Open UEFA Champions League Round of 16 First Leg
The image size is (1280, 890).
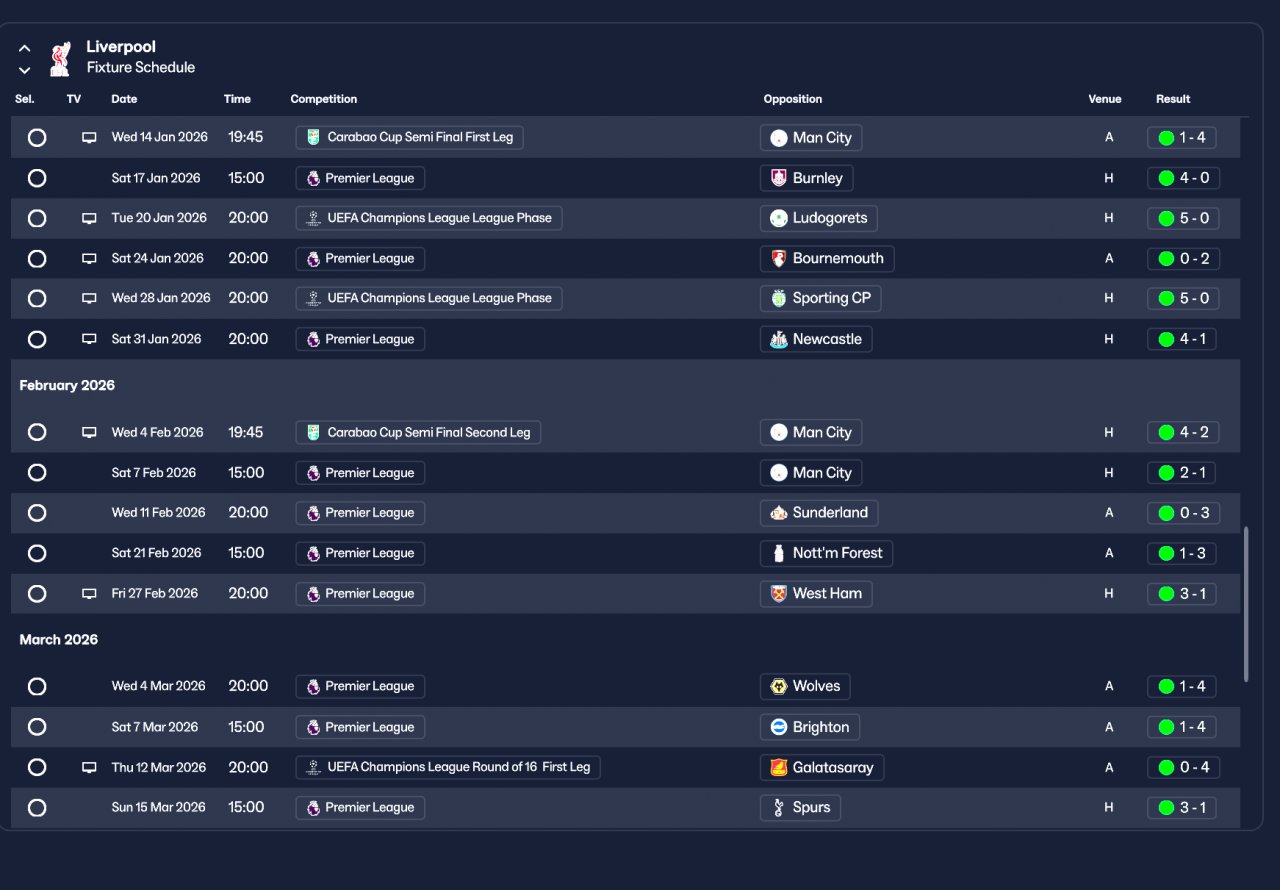pos(448,767)
